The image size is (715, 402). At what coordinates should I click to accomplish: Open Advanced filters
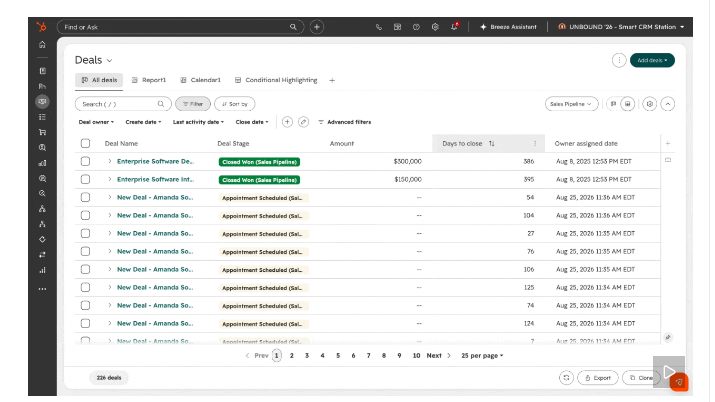(x=345, y=122)
